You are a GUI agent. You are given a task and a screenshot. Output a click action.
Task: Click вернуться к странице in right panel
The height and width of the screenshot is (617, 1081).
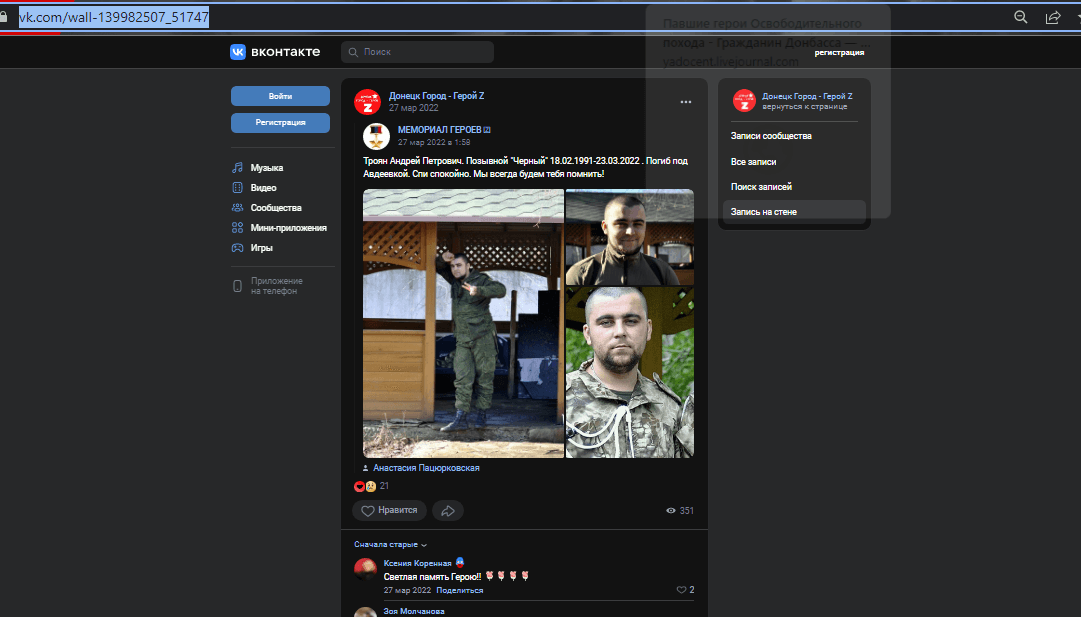click(x=805, y=107)
